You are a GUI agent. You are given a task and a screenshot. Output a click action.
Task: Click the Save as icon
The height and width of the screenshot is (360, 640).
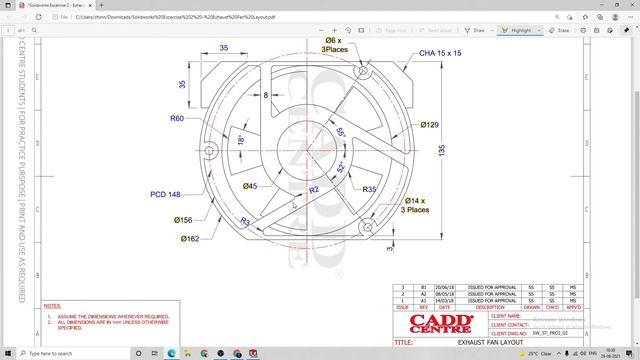pyautogui.click(x=610, y=30)
